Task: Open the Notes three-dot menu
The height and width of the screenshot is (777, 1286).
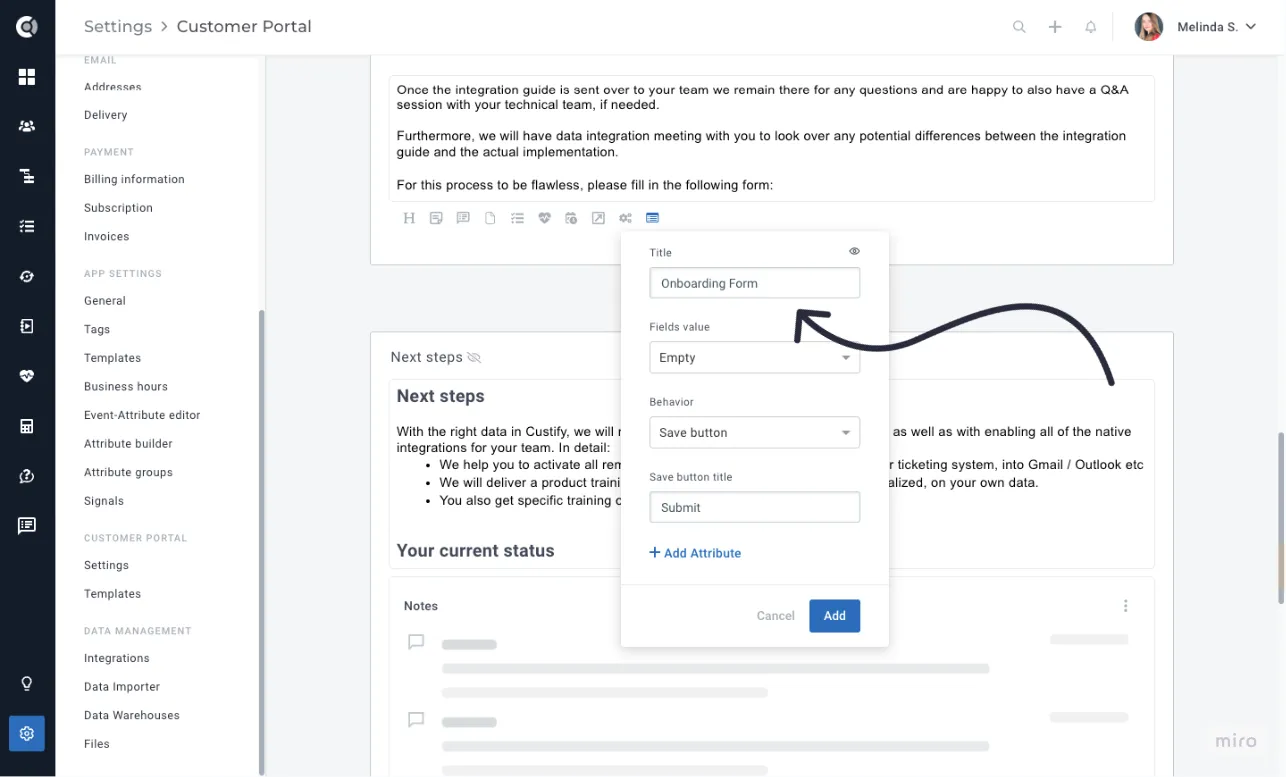Action: pyautogui.click(x=1126, y=606)
